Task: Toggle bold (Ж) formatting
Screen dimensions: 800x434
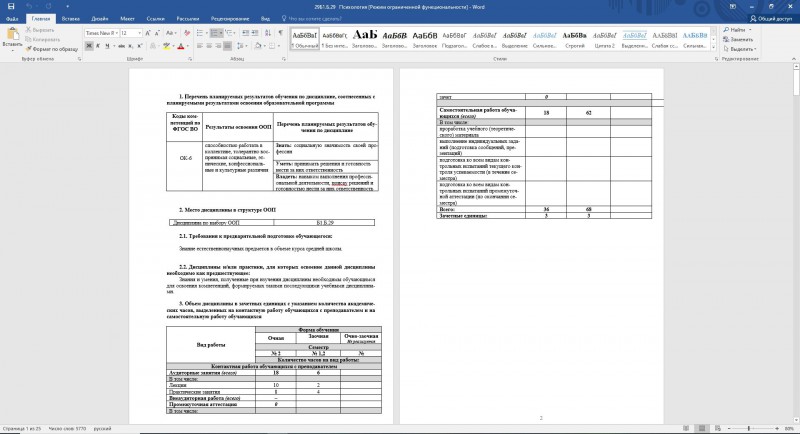Action: (89, 46)
